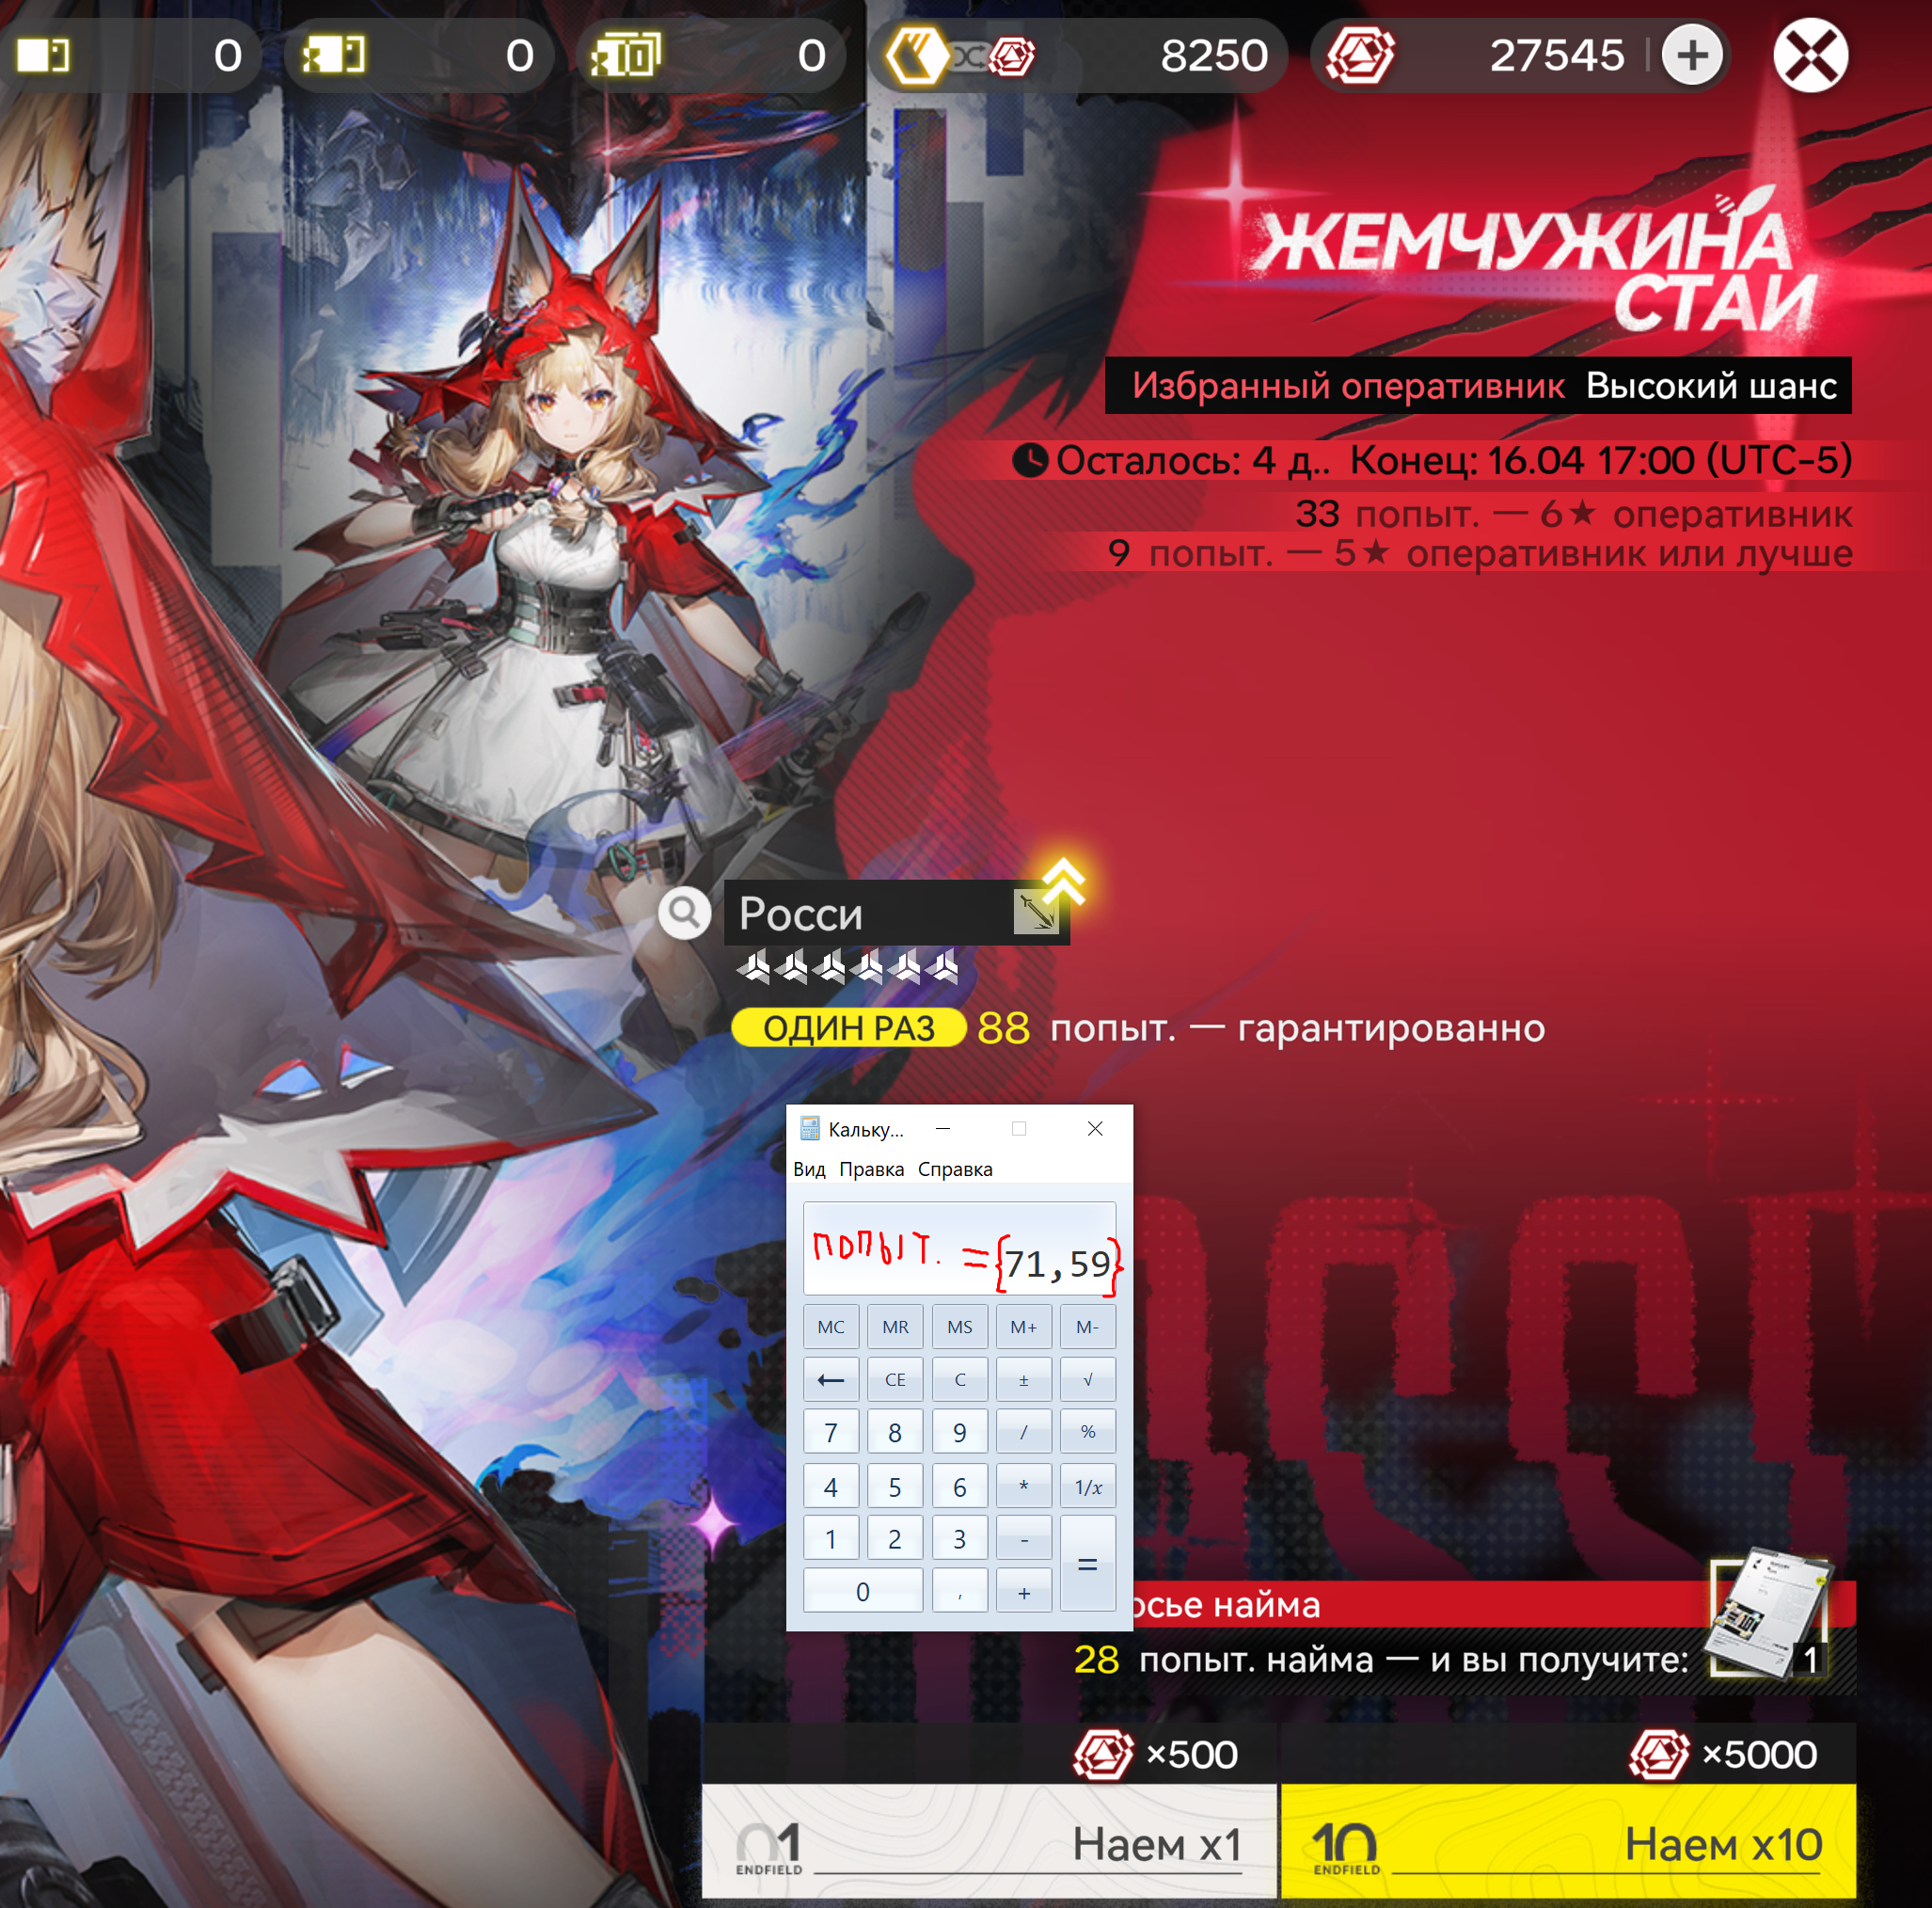Click digit 7 on the Calculator
The height and width of the screenshot is (1908, 1932).
click(831, 1432)
